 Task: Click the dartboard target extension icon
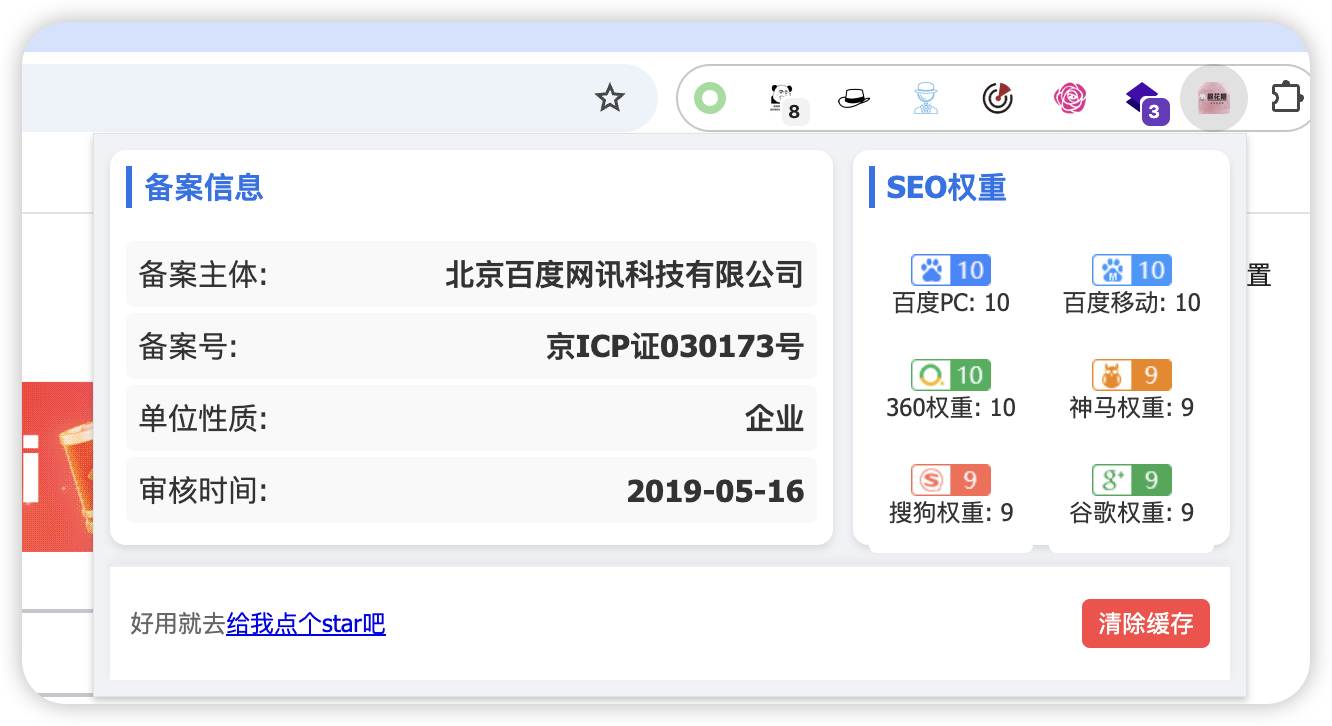(998, 97)
